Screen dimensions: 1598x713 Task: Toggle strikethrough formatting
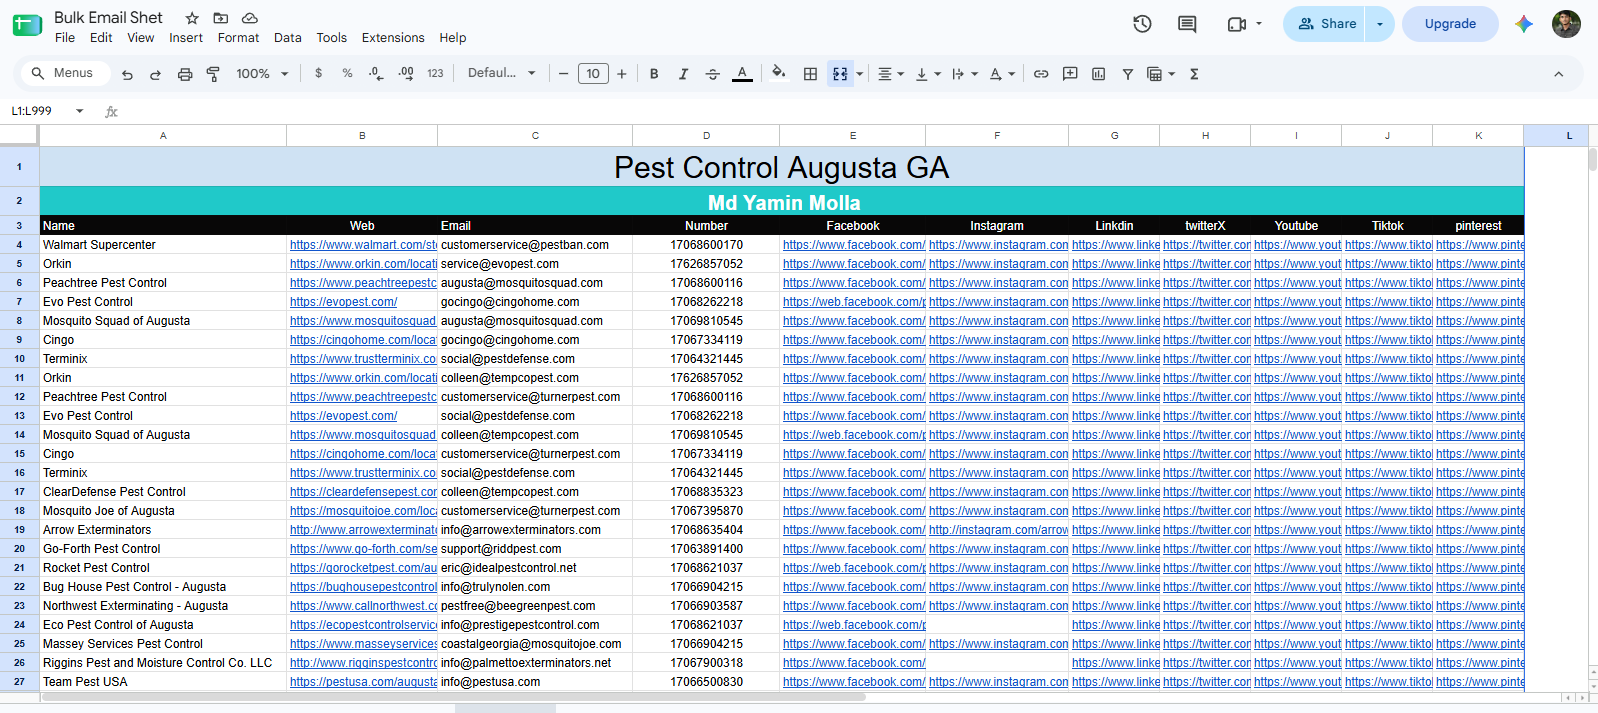tap(712, 74)
